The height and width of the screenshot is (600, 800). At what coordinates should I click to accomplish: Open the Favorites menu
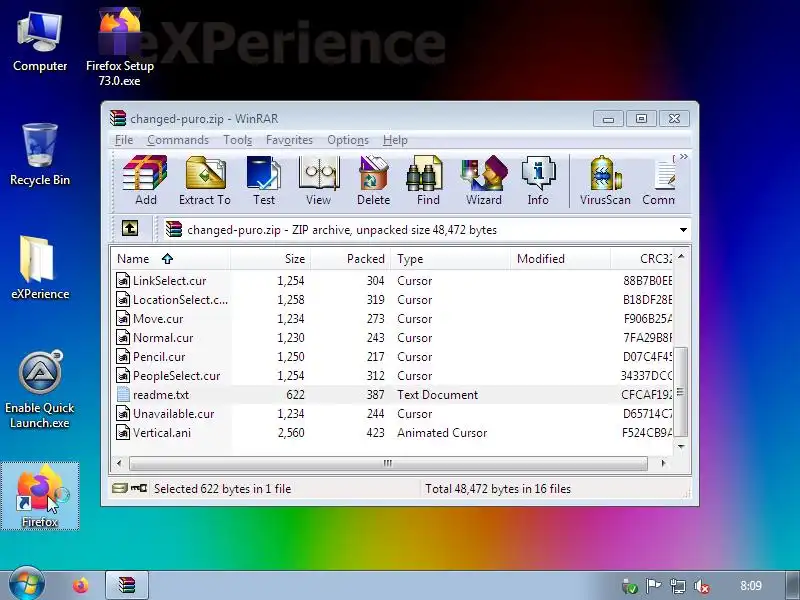pyautogui.click(x=289, y=140)
